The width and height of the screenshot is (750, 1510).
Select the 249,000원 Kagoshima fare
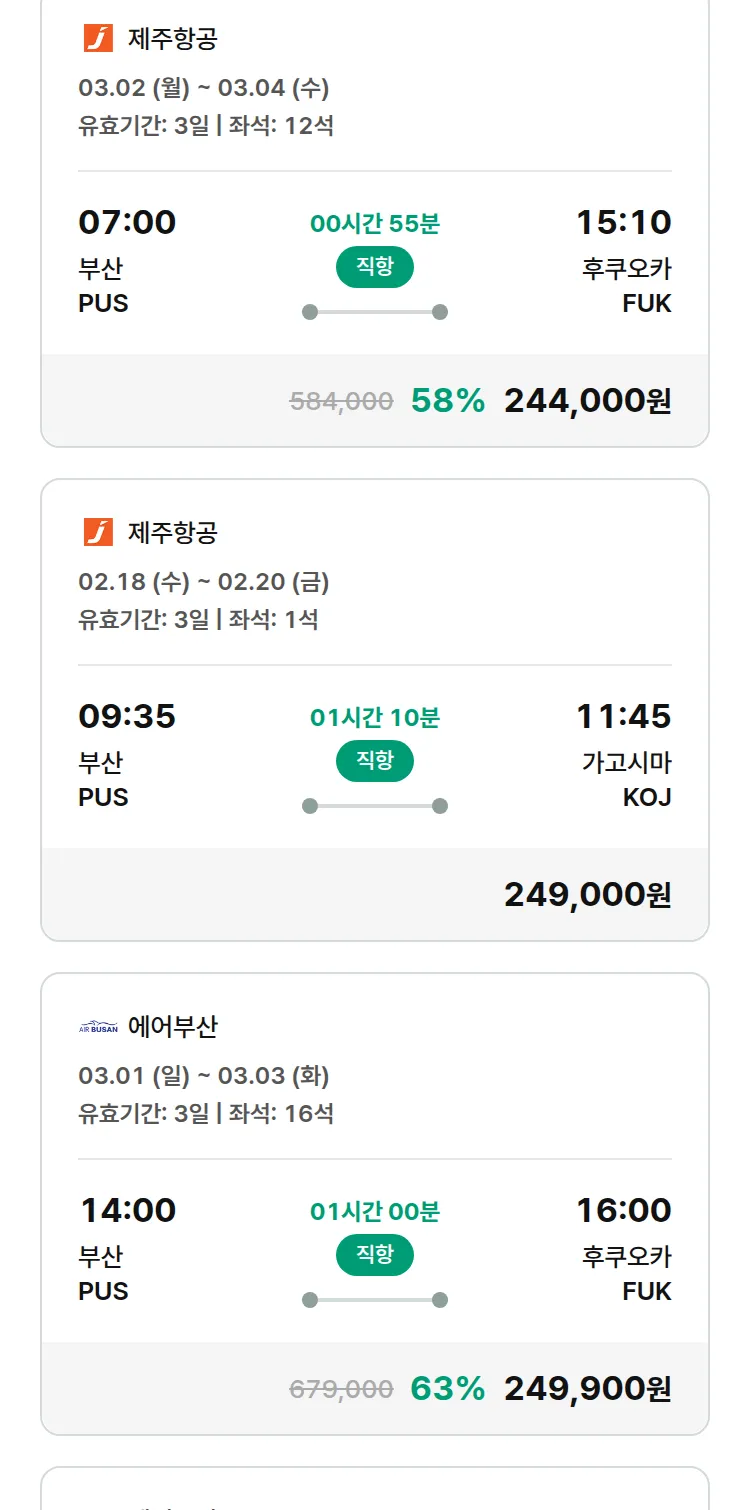tap(587, 895)
